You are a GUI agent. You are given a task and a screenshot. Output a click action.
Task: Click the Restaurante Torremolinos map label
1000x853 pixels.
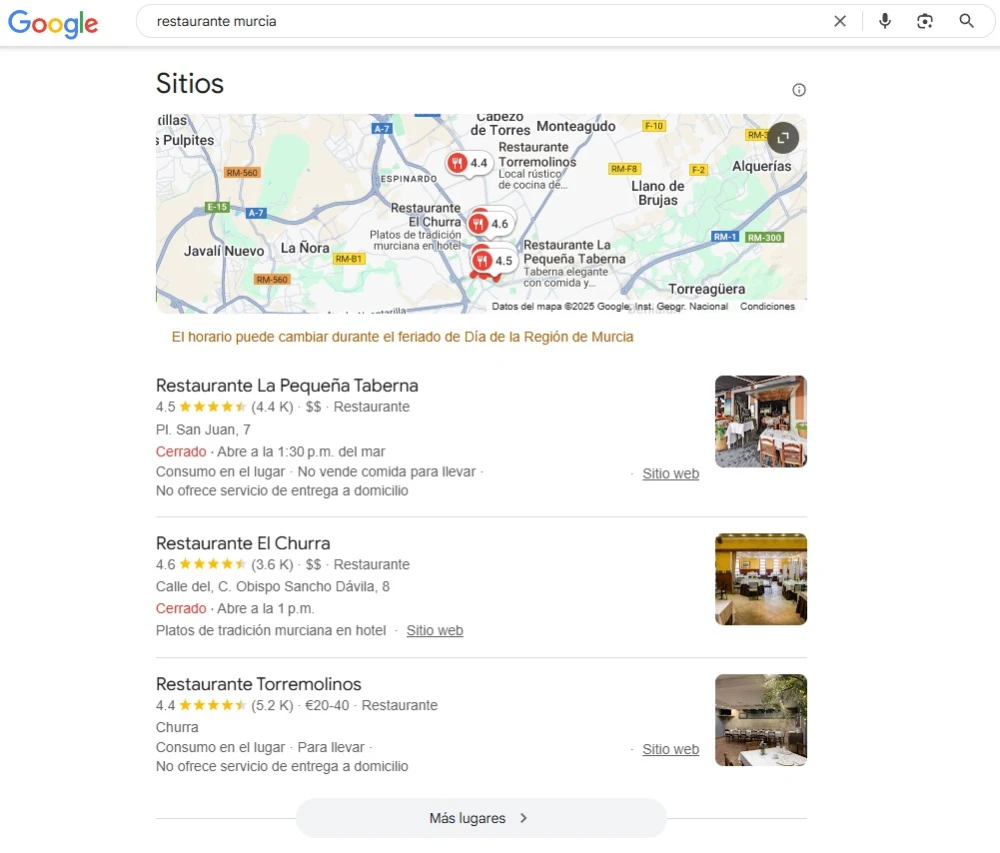pyautogui.click(x=537, y=154)
